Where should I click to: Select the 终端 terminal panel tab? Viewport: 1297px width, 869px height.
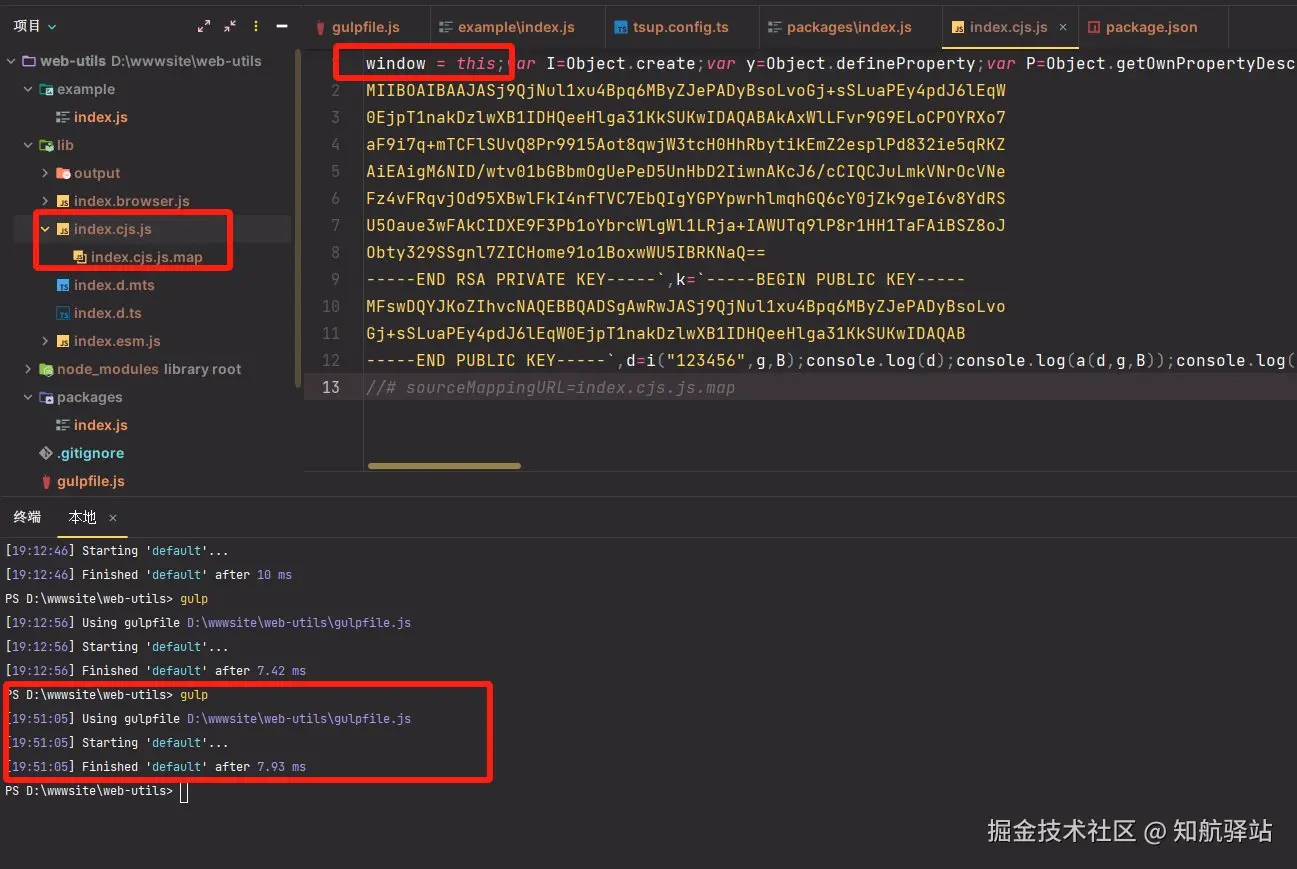pyautogui.click(x=27, y=517)
